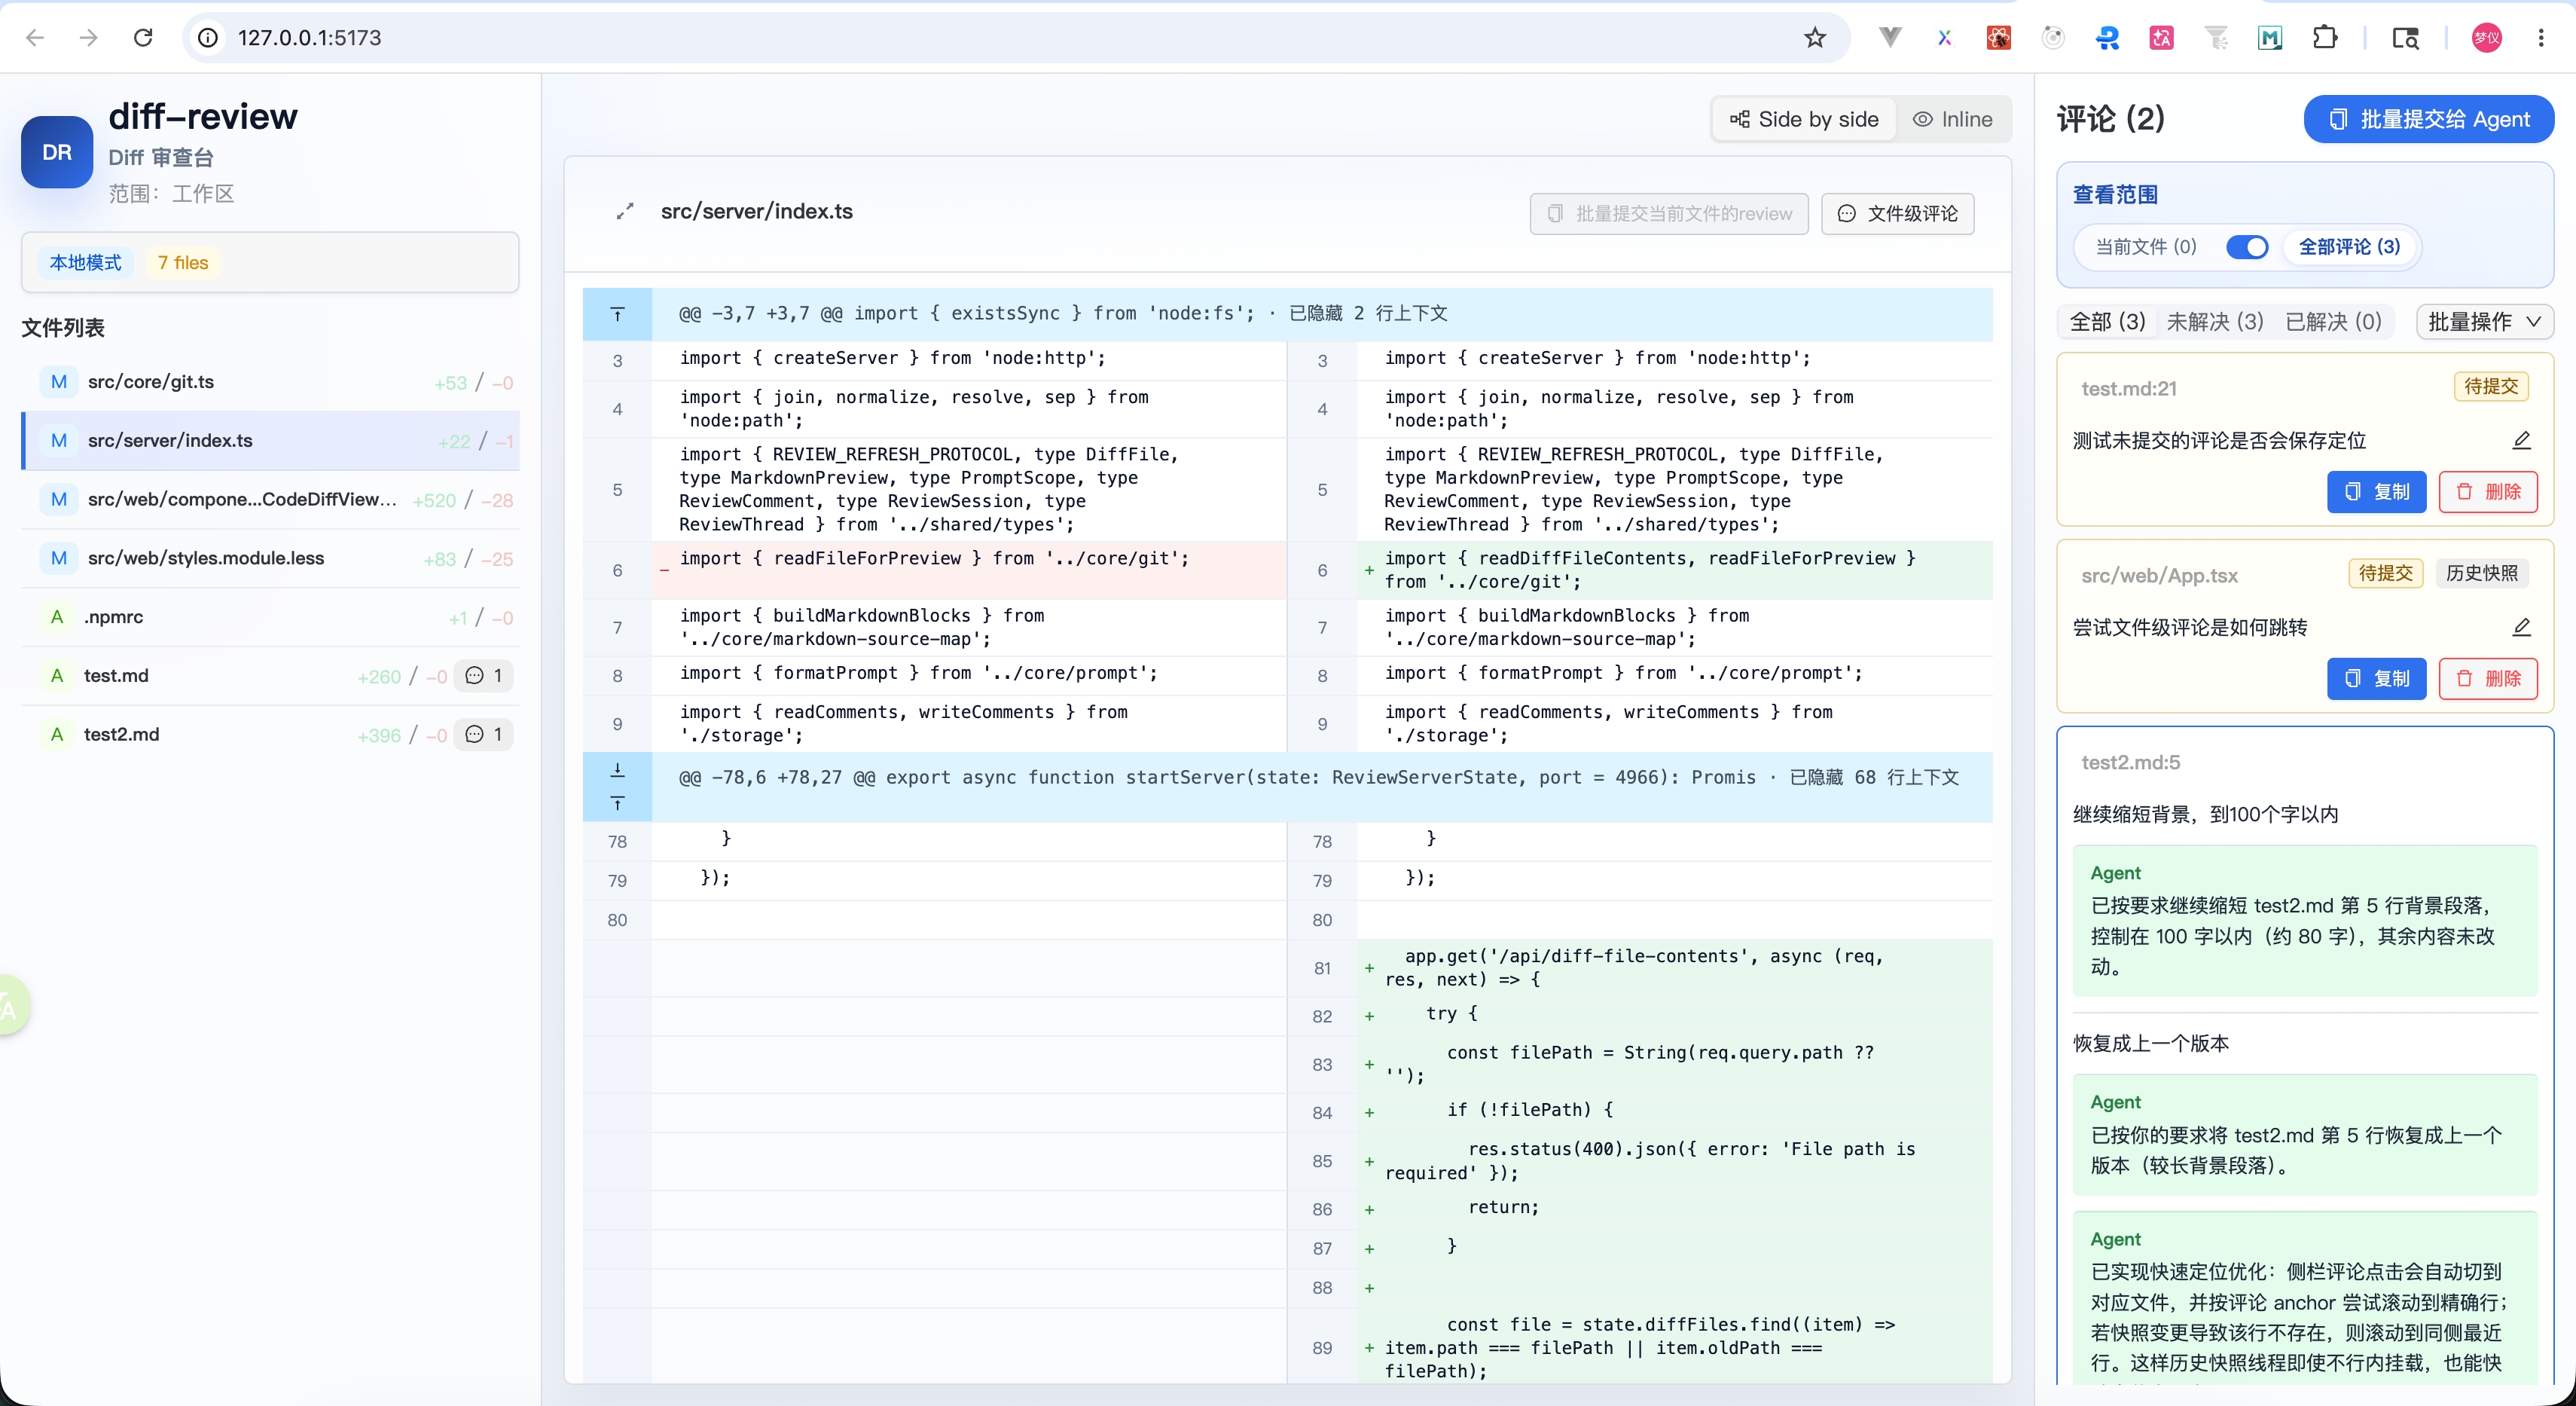
Task: Click the src/server/index.ts file header title
Action: 756,212
